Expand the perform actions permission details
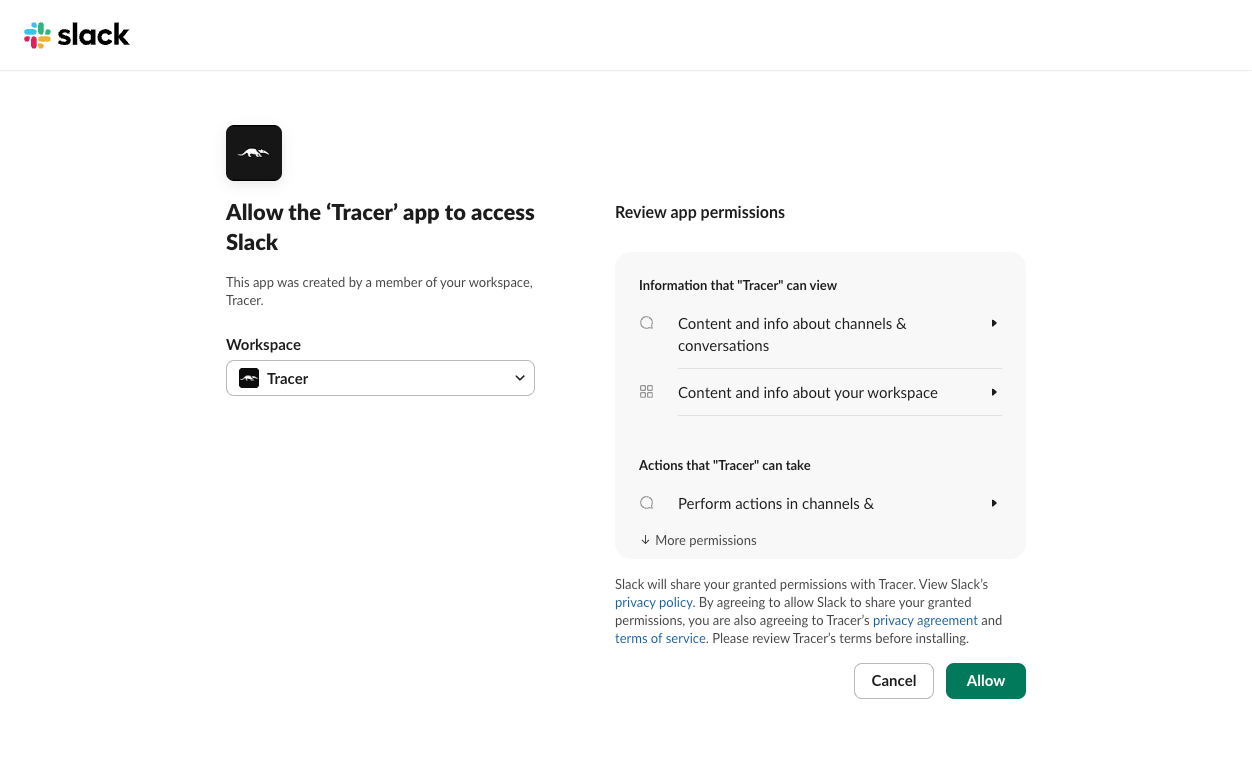 [994, 503]
